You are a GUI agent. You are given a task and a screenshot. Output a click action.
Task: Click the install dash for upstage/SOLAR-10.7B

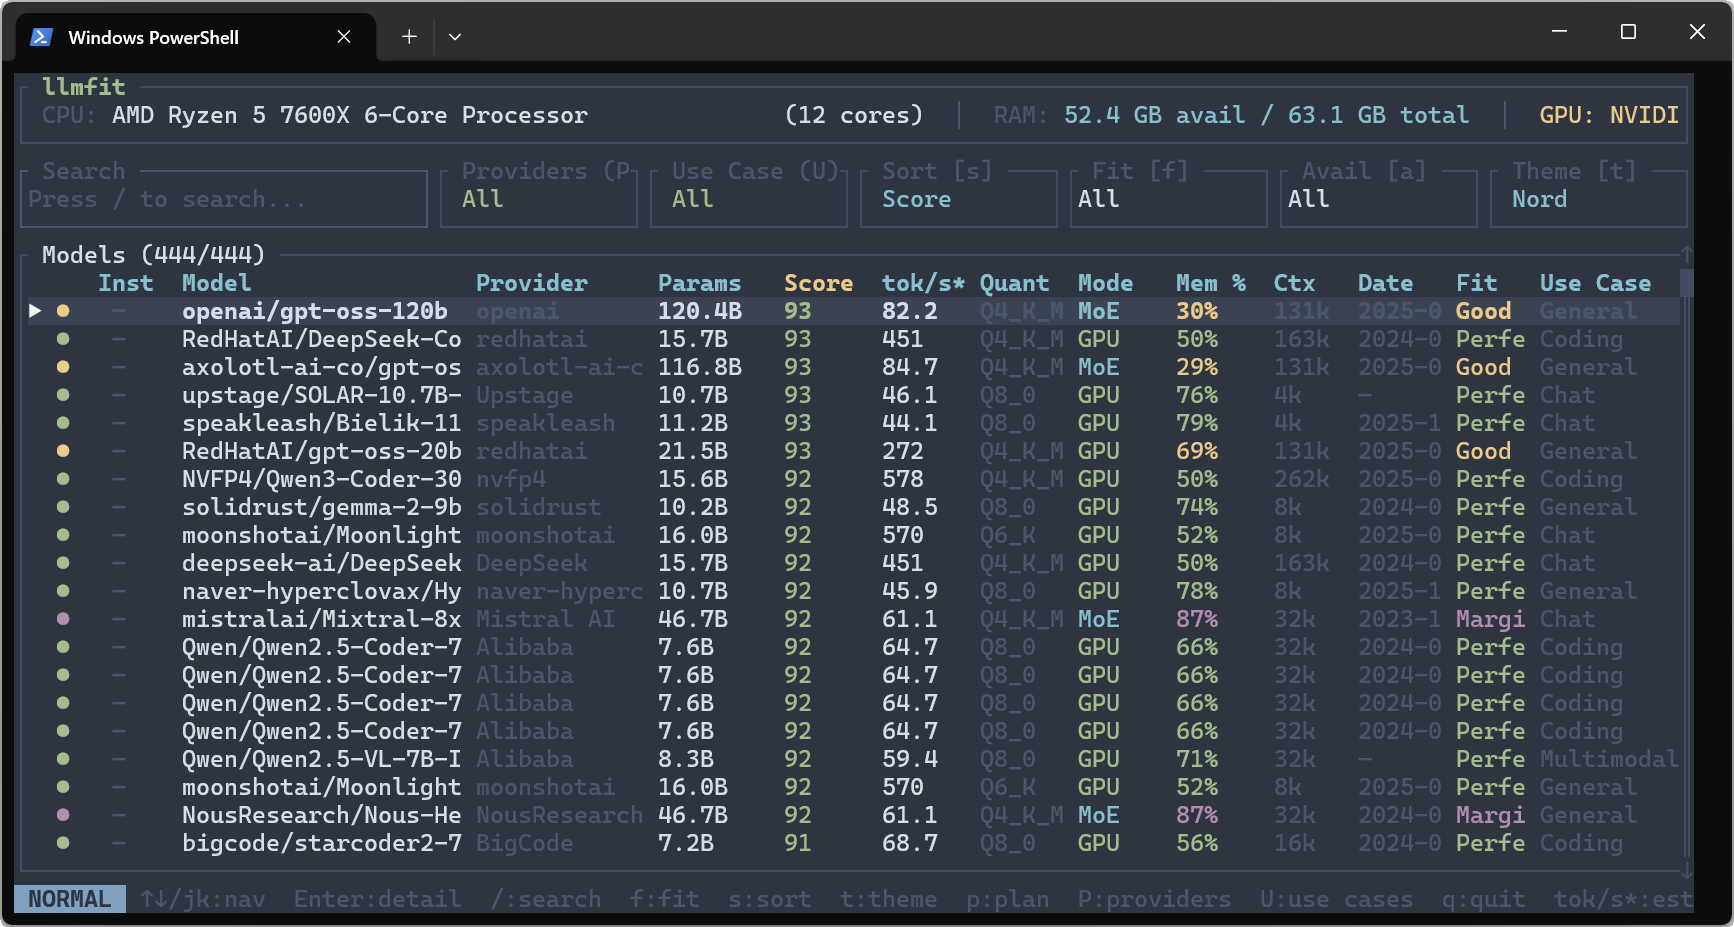(x=119, y=395)
